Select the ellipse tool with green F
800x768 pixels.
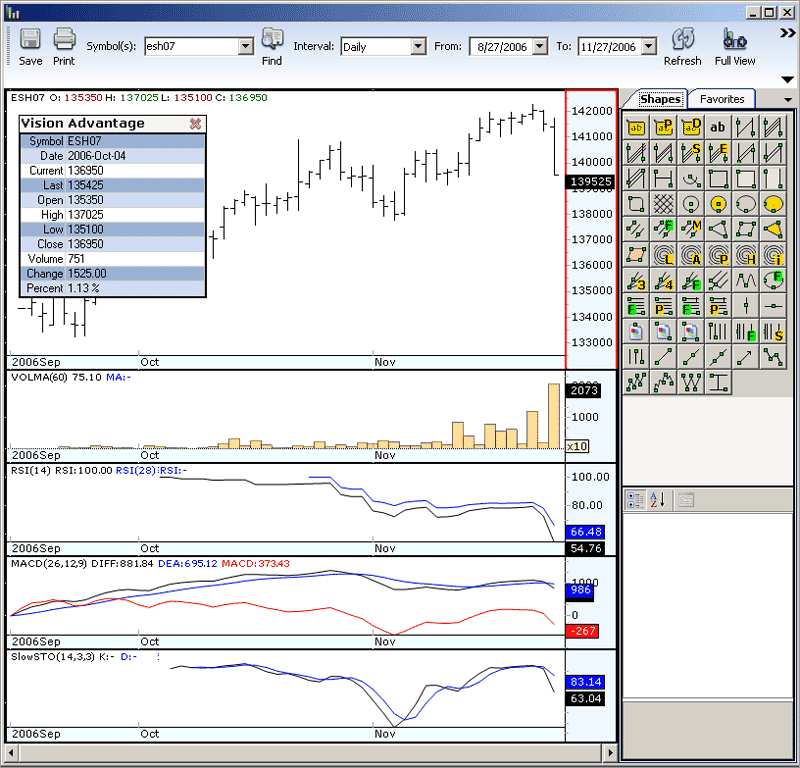773,281
